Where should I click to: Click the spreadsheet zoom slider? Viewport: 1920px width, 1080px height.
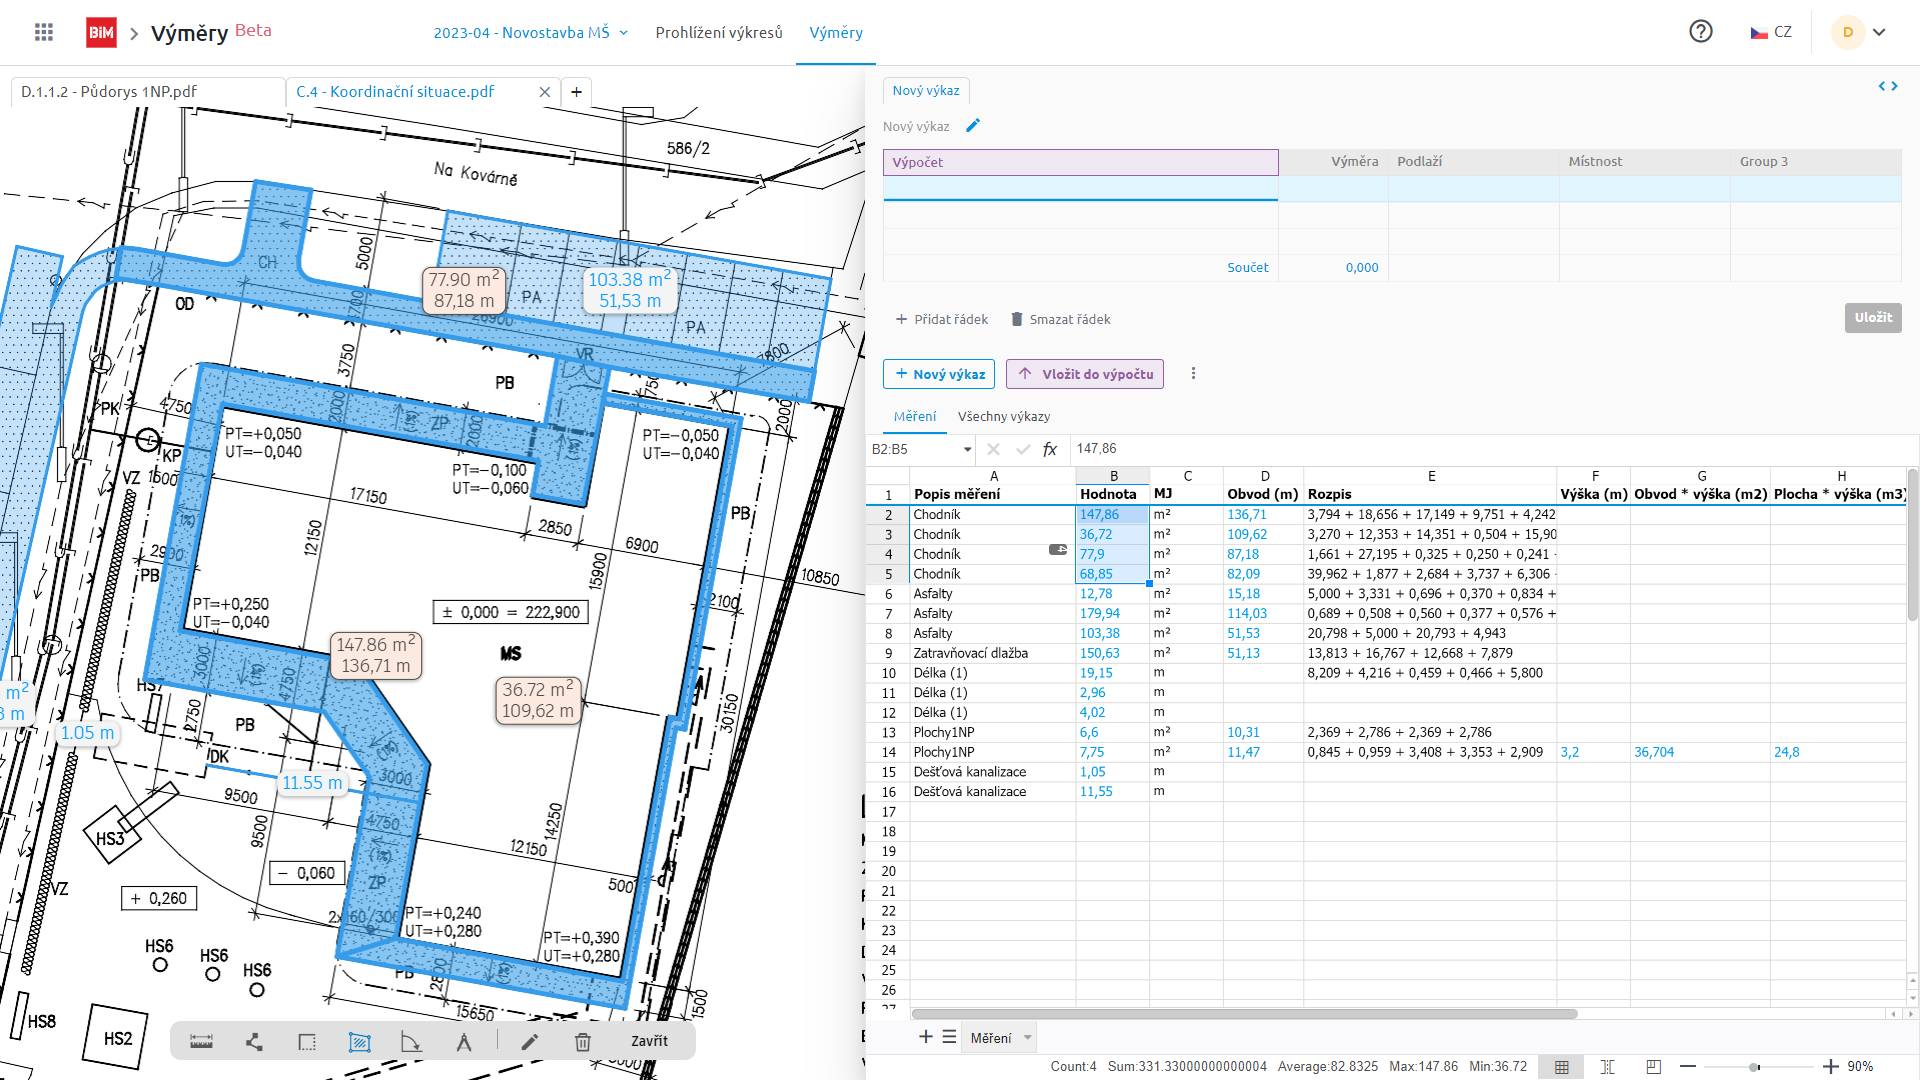click(x=1754, y=1067)
